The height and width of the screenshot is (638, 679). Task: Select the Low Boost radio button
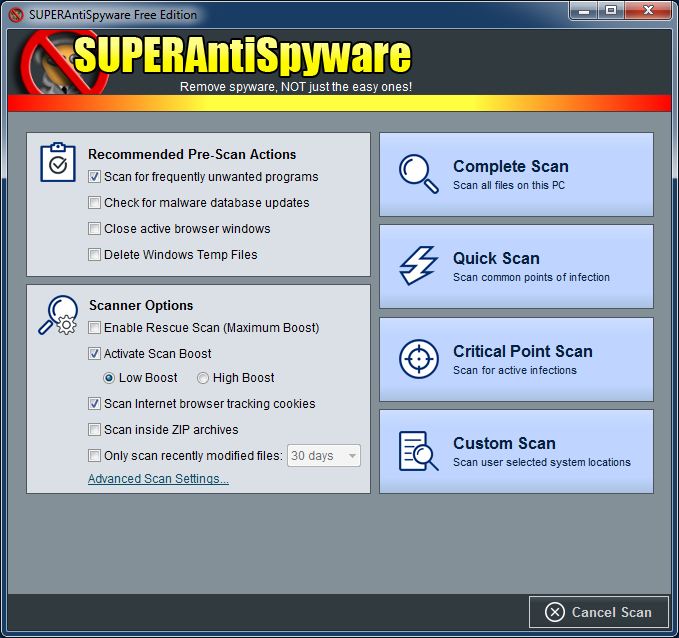coord(109,378)
